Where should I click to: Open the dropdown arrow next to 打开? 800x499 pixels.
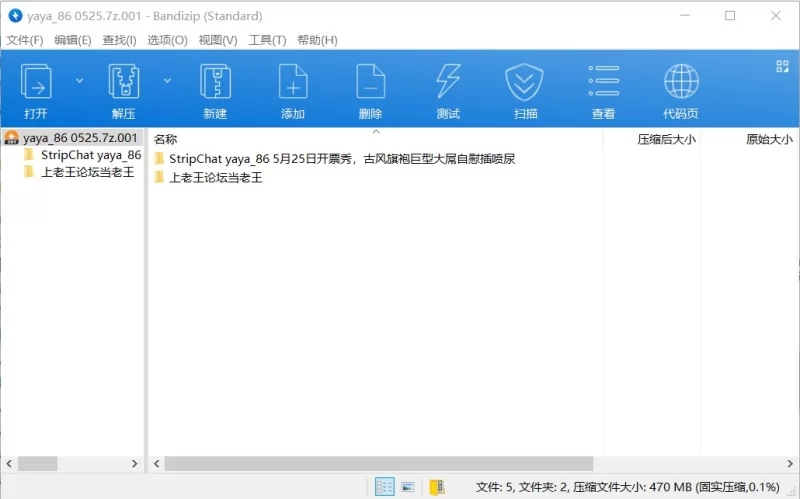tap(80, 81)
